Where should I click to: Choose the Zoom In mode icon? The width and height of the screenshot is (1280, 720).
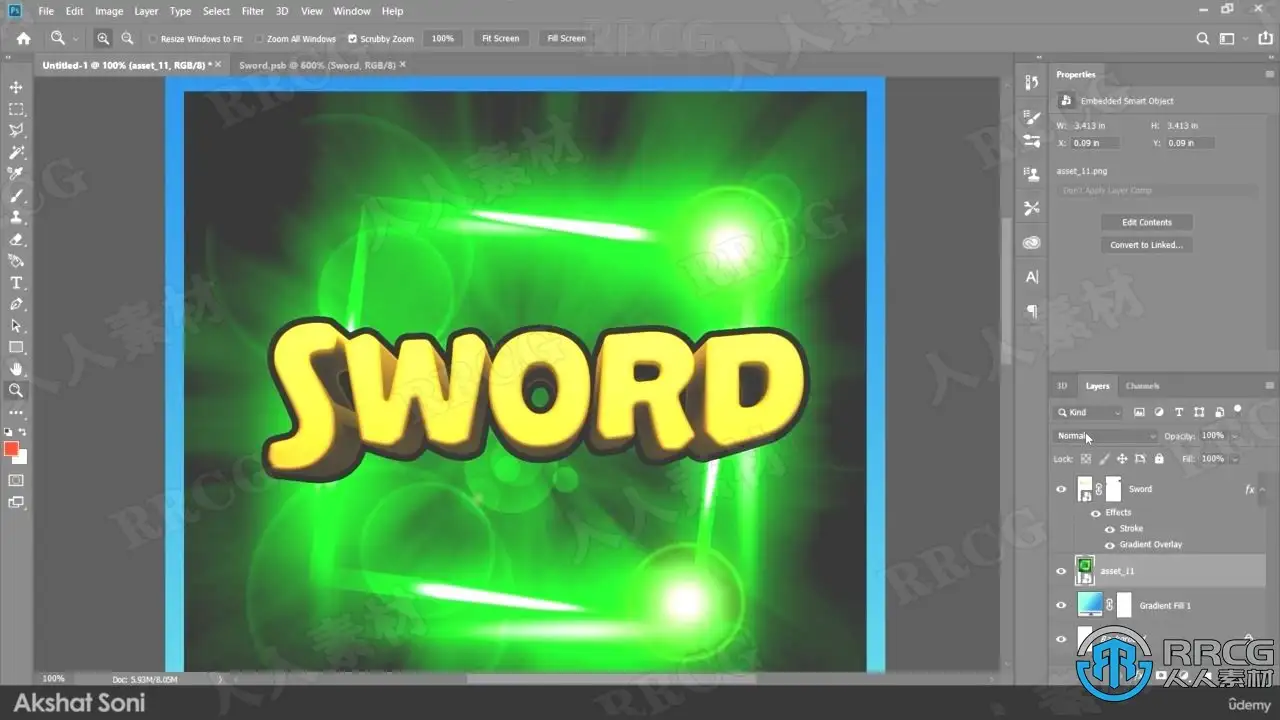click(103, 38)
